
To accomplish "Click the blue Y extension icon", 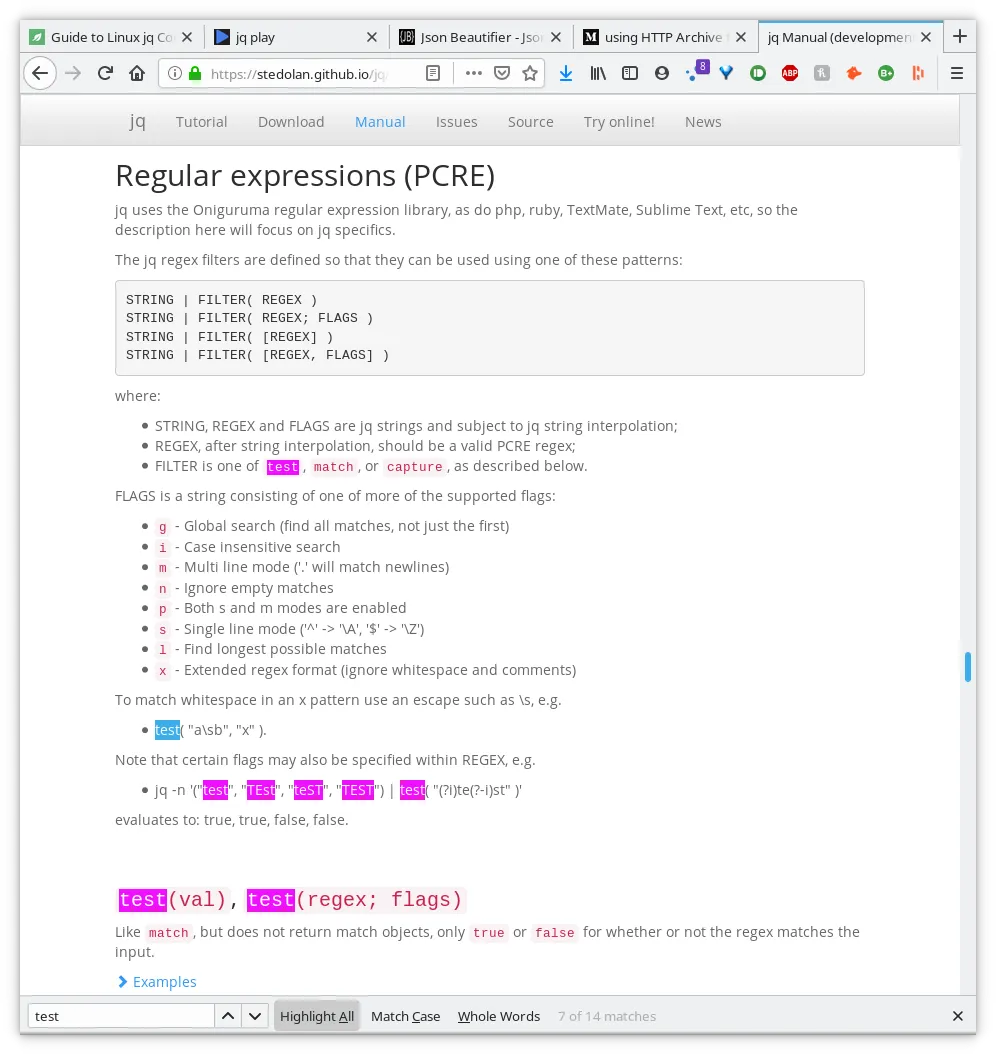I will click(x=726, y=73).
